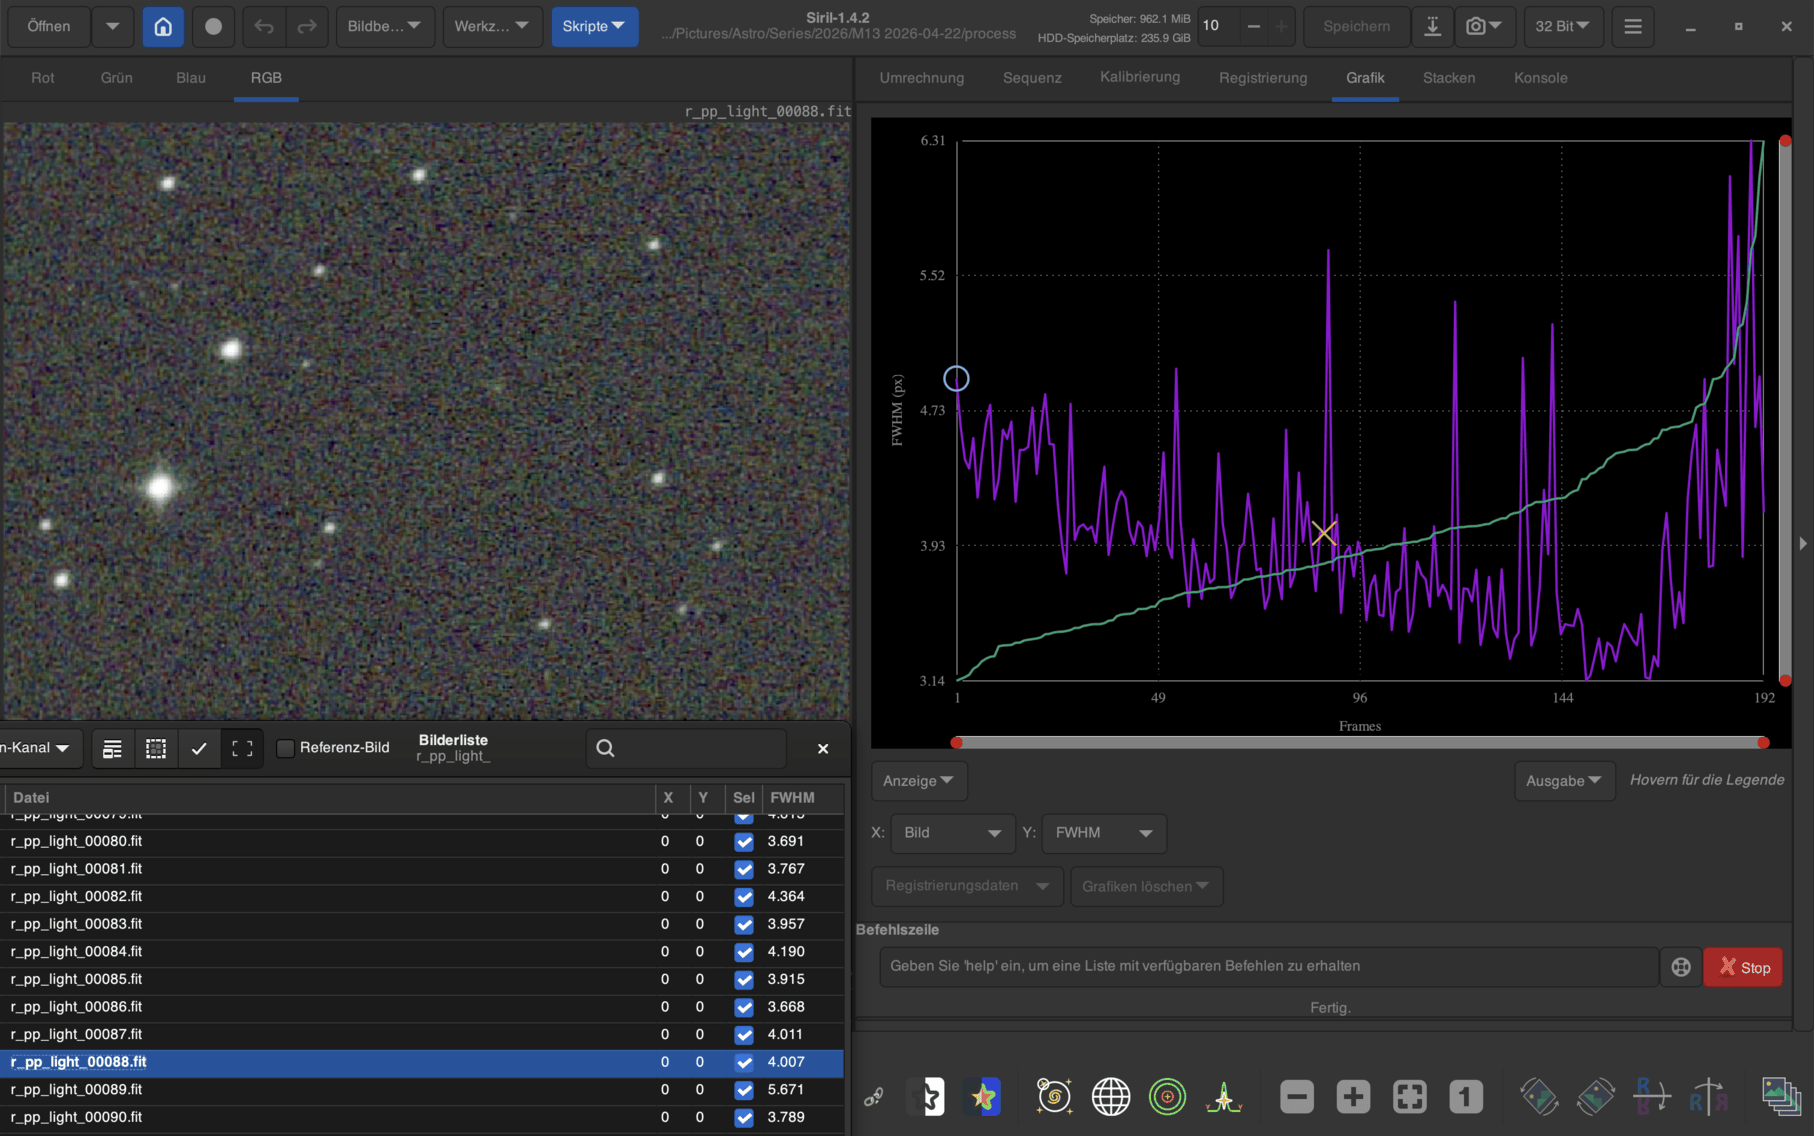Rotate image clockwise icon
The width and height of the screenshot is (1815, 1136).
[x=1596, y=1097]
